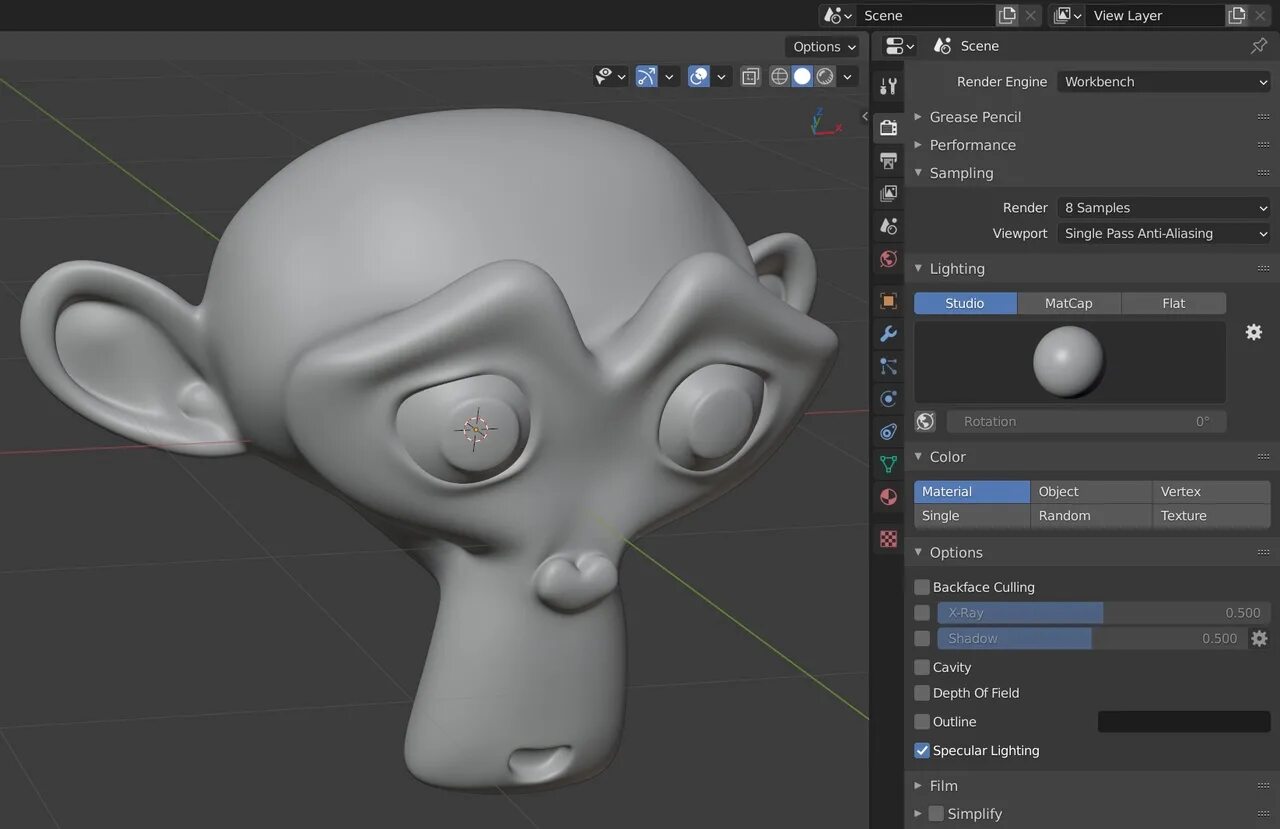Switch viewport to wireframe shading
The width and height of the screenshot is (1280, 829).
779,76
